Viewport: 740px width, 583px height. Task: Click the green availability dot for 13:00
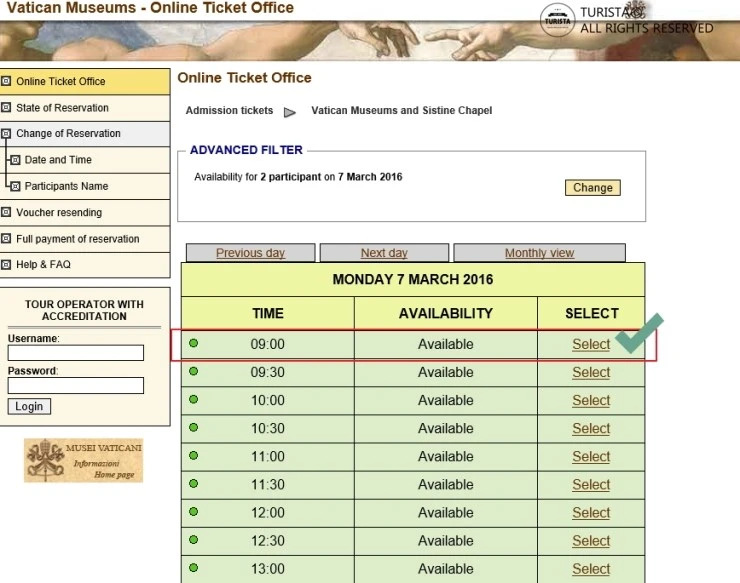193,568
